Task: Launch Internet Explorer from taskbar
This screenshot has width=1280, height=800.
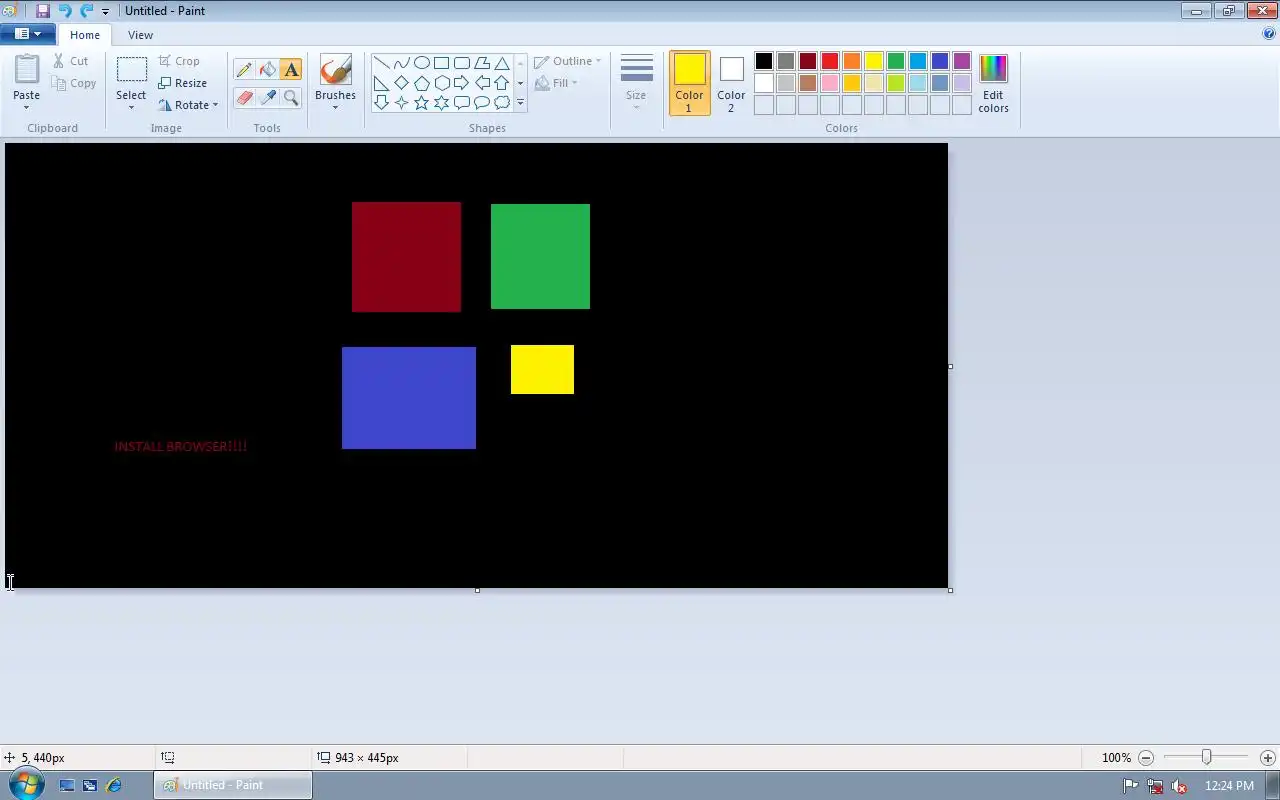Action: coord(114,786)
